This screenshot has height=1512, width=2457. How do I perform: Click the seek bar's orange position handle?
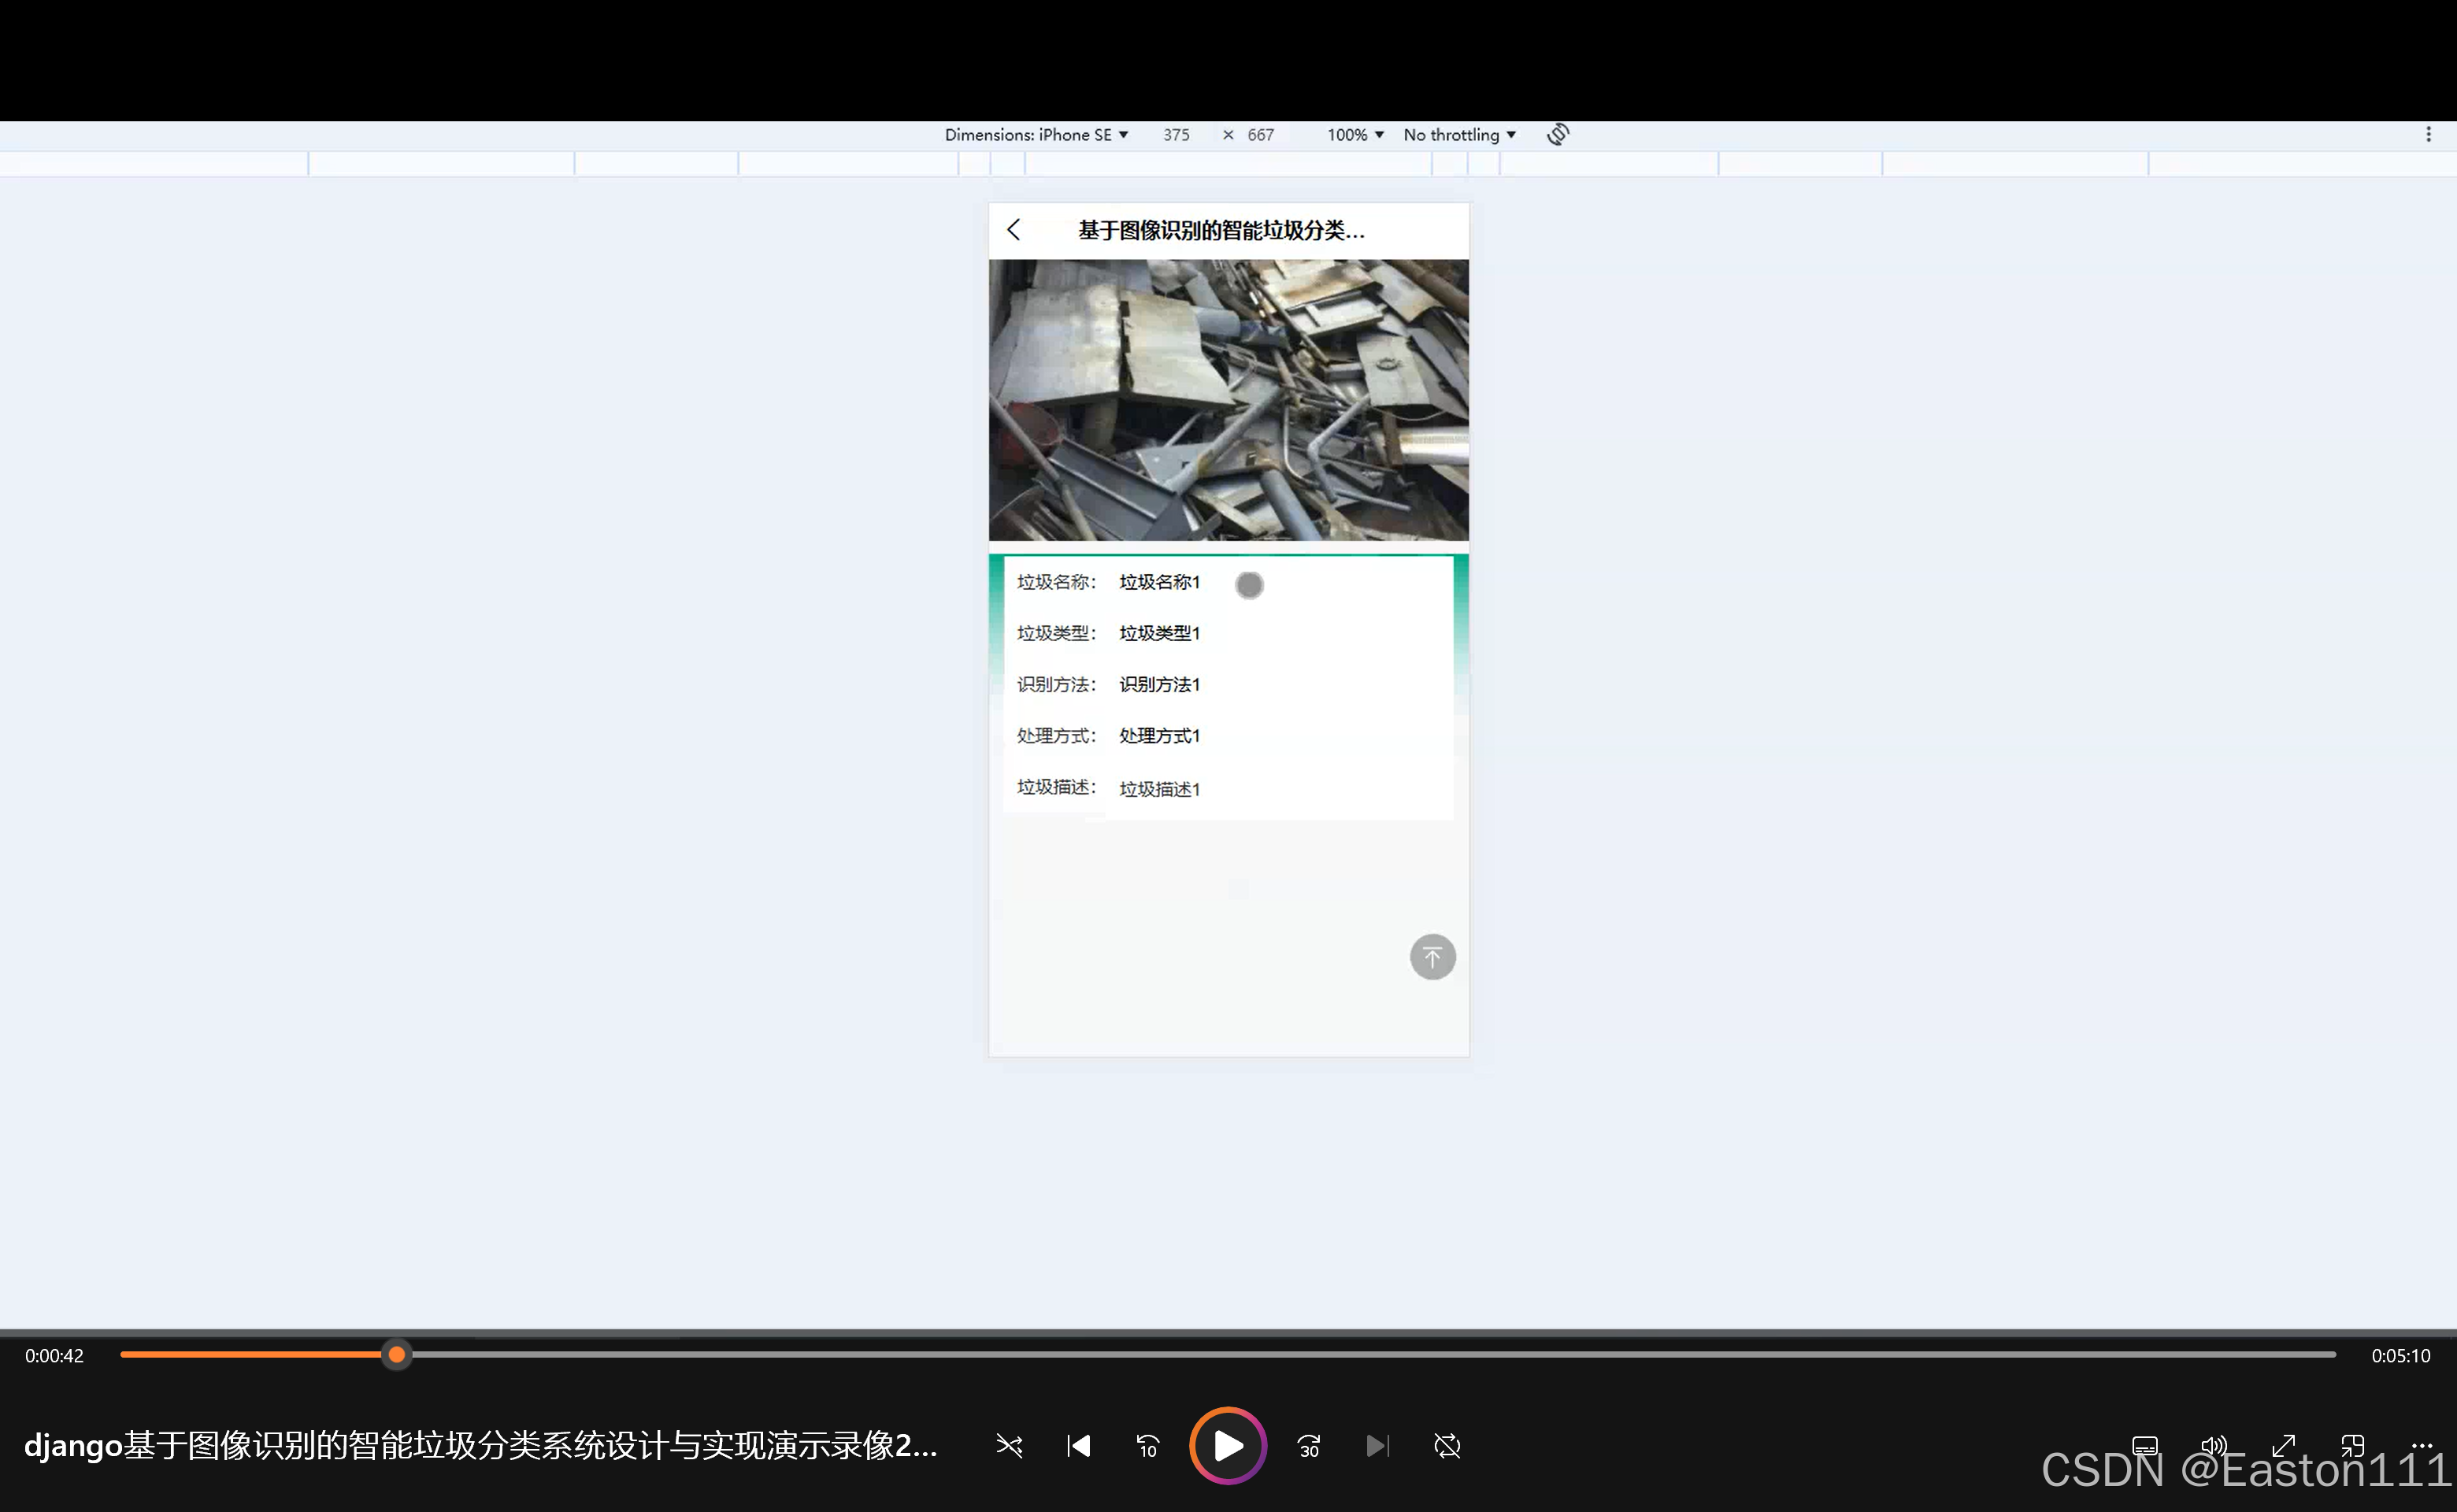(x=397, y=1355)
